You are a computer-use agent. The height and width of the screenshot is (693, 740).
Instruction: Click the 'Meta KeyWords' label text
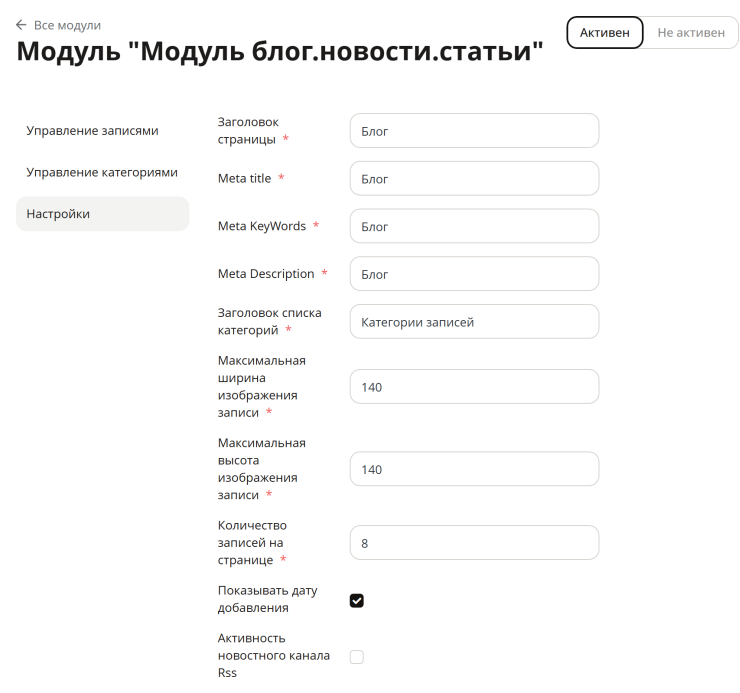262,226
